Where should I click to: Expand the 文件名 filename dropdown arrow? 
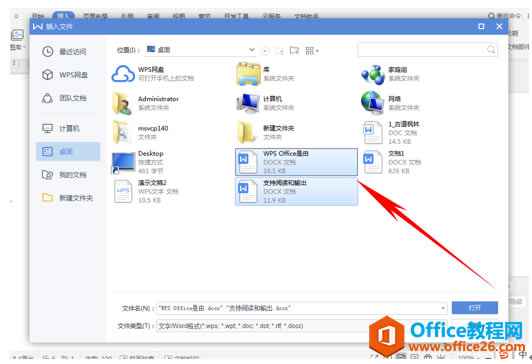point(443,308)
